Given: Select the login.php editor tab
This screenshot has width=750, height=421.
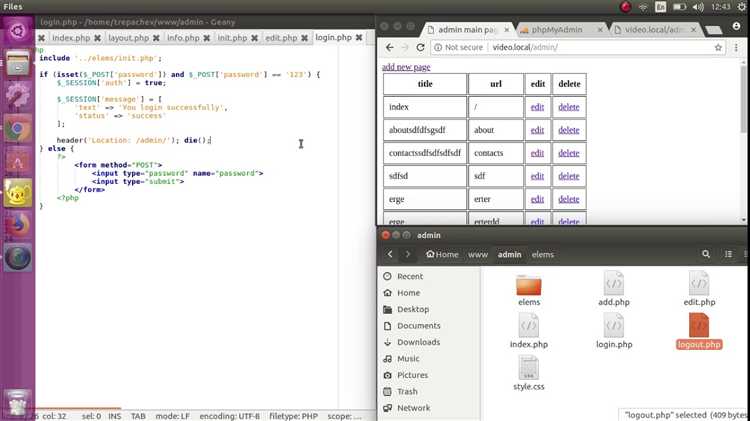Looking at the screenshot, I should click(x=333, y=37).
